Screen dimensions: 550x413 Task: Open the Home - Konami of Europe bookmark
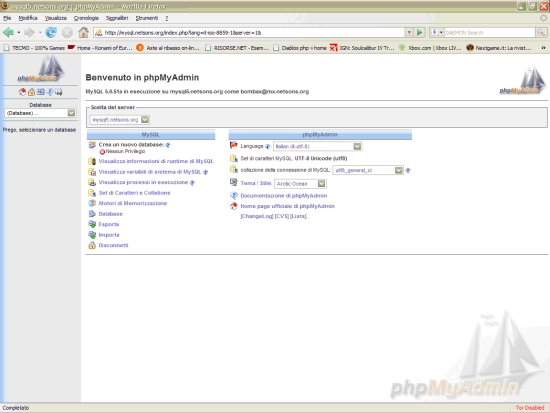point(100,48)
